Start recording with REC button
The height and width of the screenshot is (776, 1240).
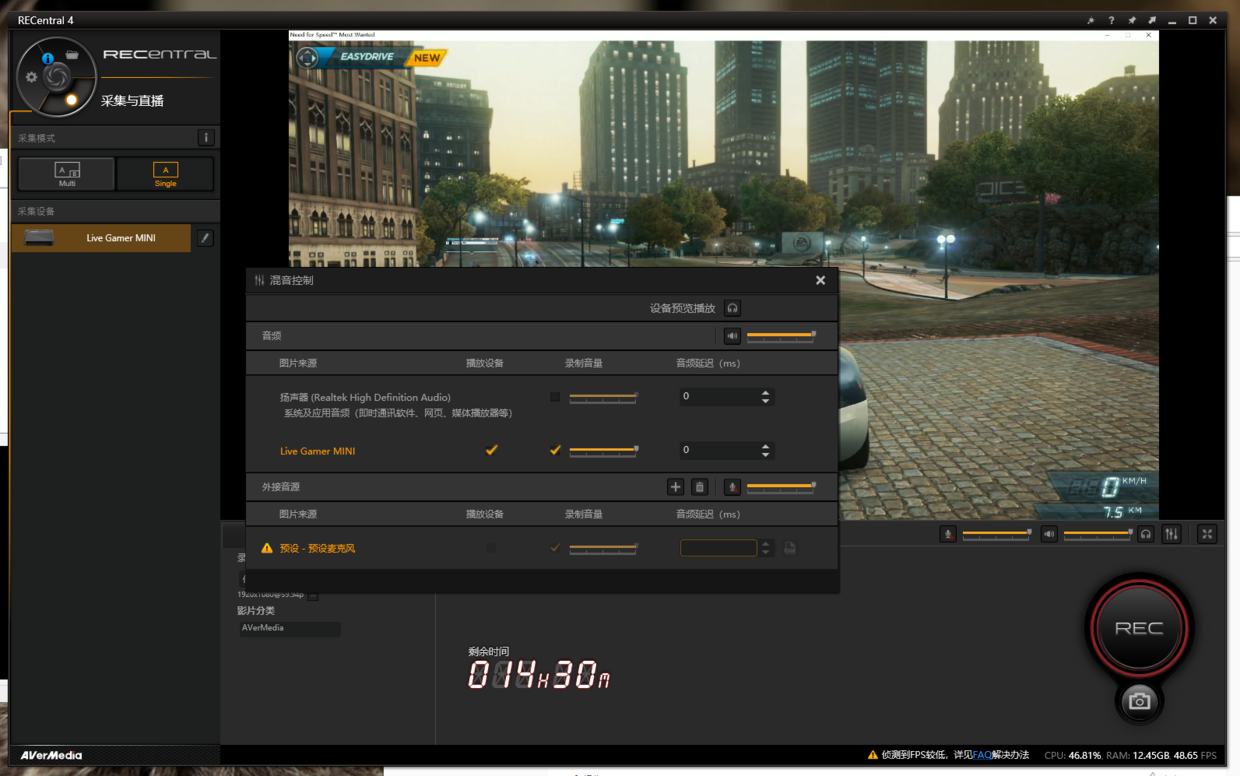pos(1139,628)
